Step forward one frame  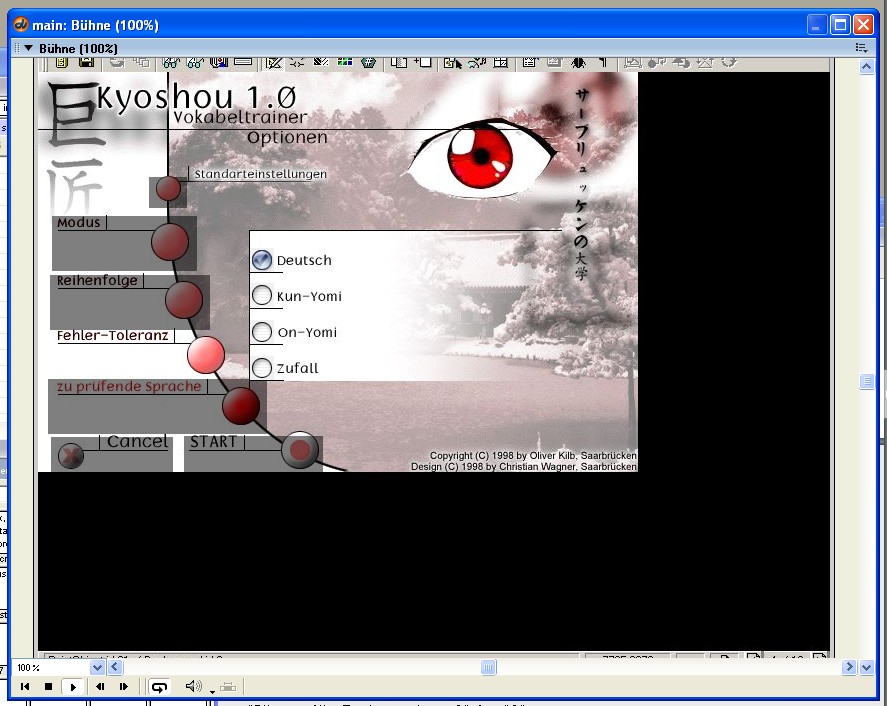123,687
